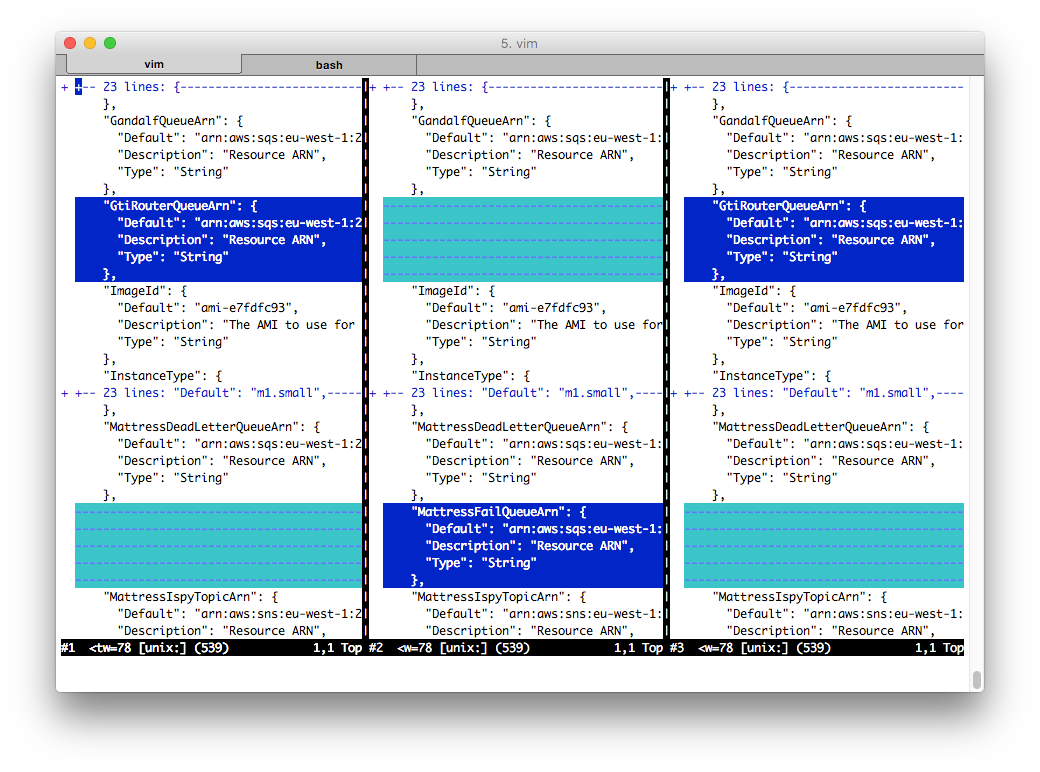Click status bar of window #2
The width and height of the screenshot is (1040, 772).
click(517, 648)
